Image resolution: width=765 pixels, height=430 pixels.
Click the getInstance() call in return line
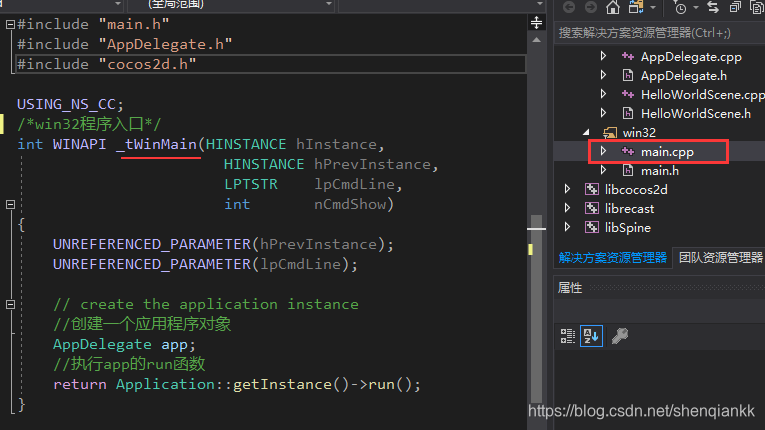(290, 385)
